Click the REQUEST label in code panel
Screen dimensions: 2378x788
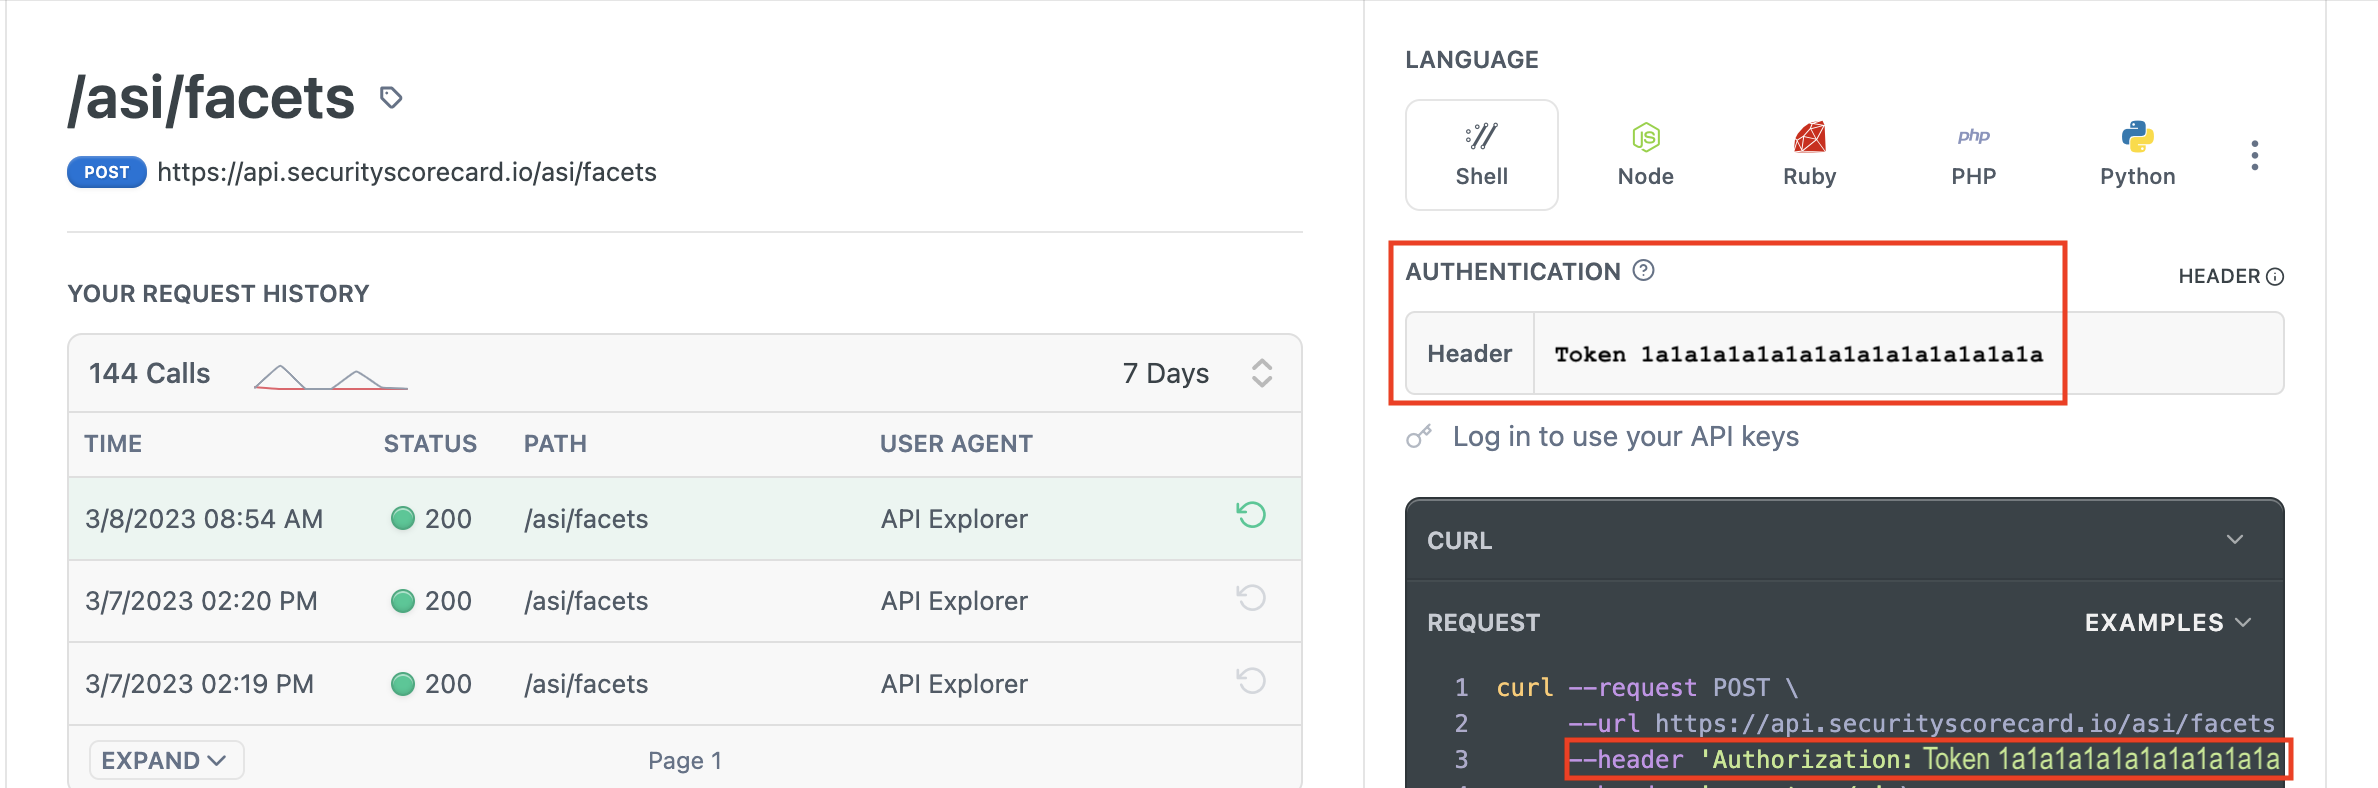coord(1483,623)
